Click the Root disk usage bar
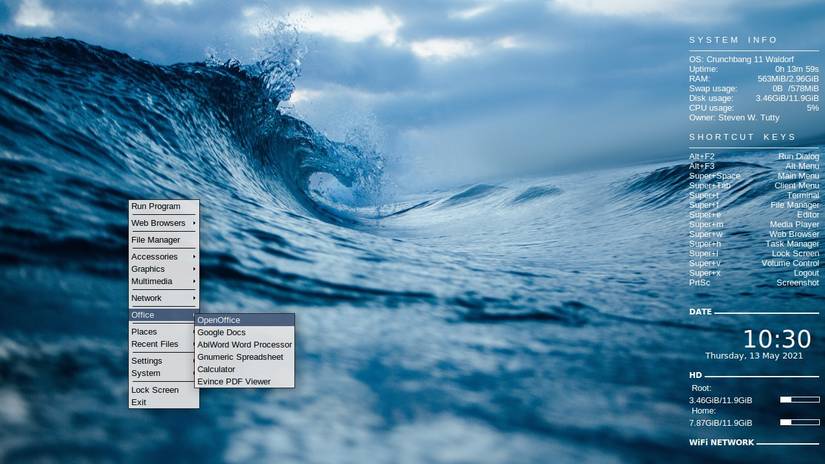The height and width of the screenshot is (464, 825). coord(799,400)
